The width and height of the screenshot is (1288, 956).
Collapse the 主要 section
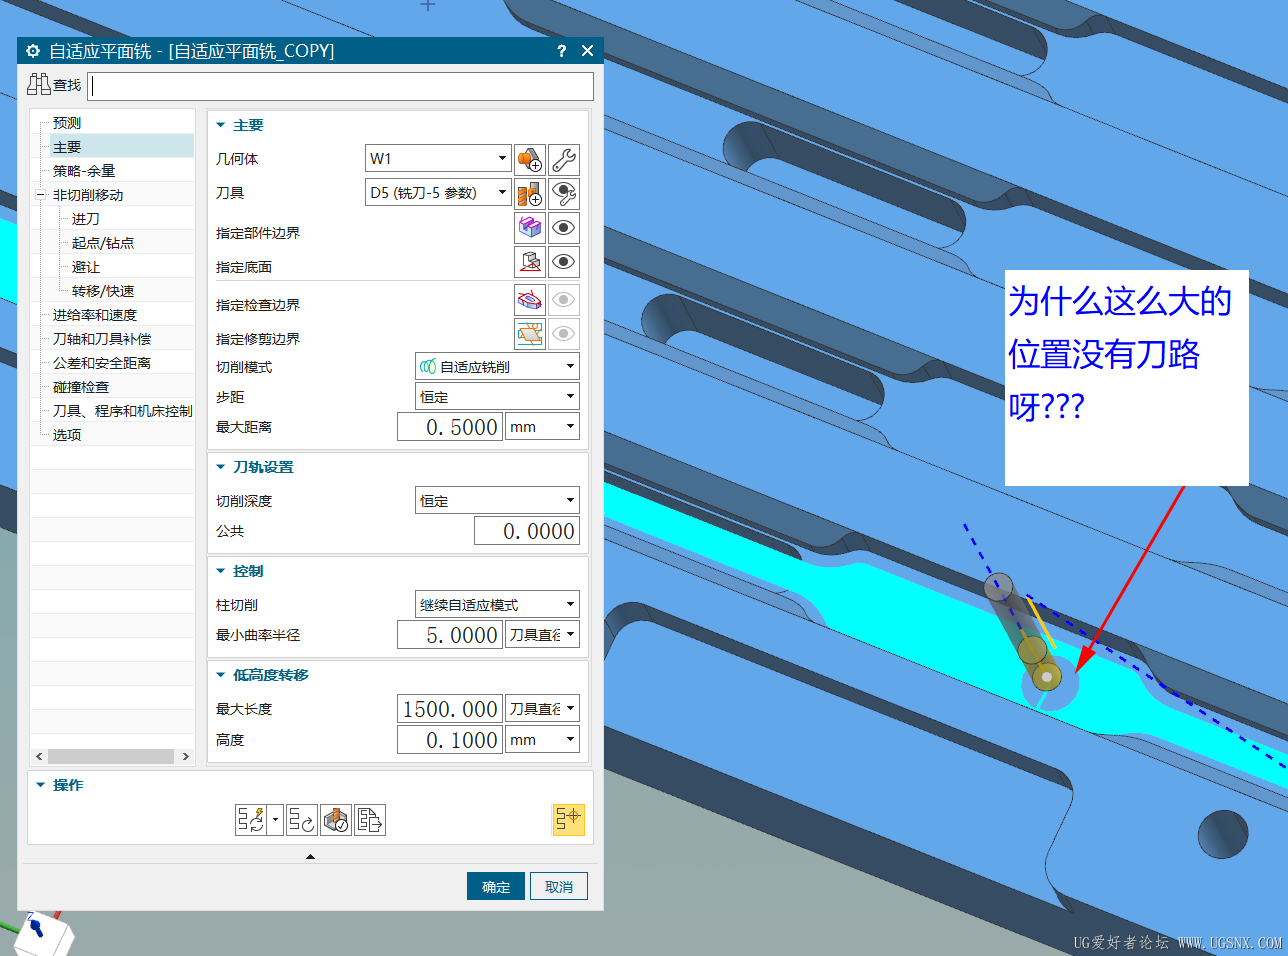coord(221,125)
